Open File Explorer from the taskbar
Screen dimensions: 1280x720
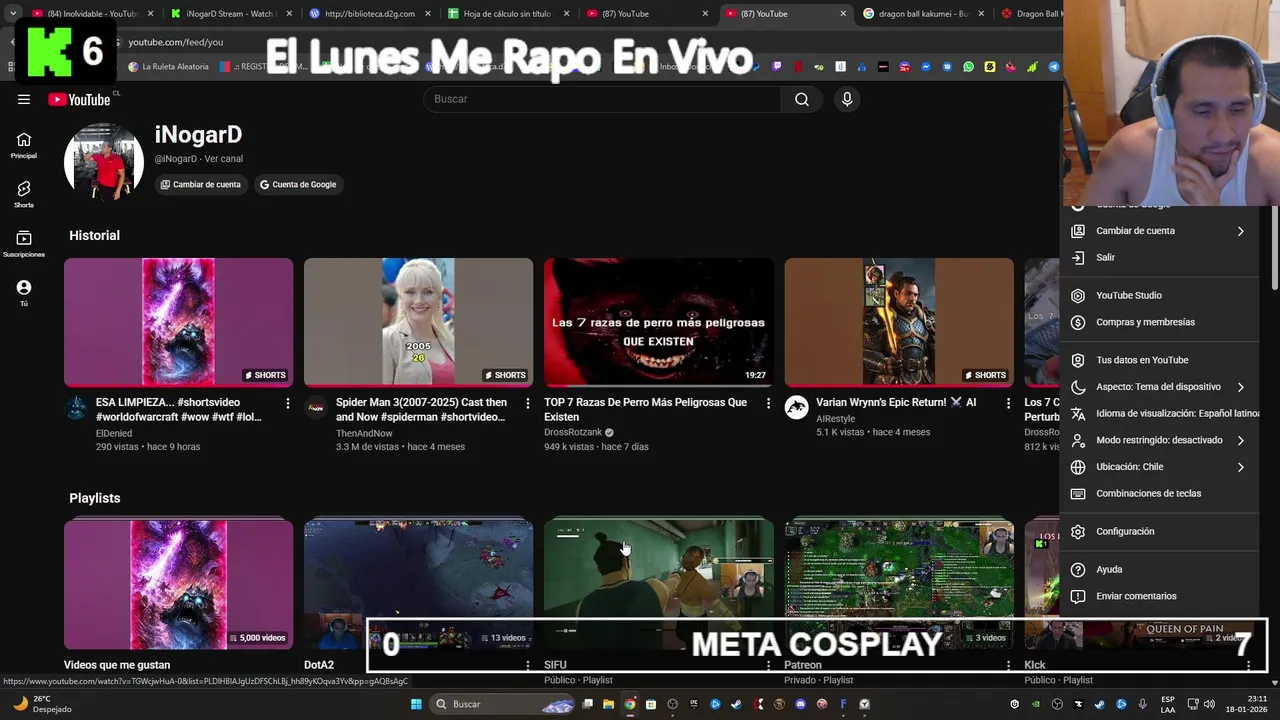(608, 704)
